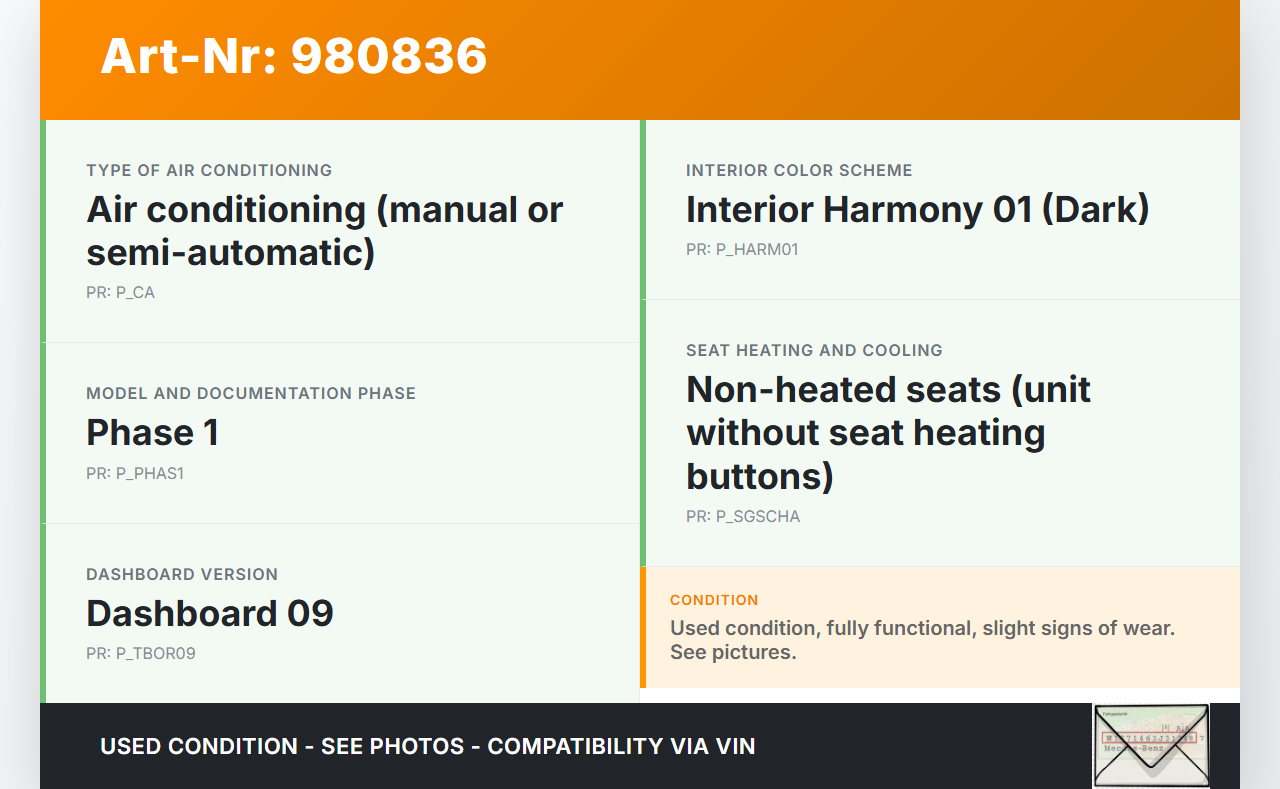Click the Type of Air Conditioning label
The width and height of the screenshot is (1280, 789).
pos(209,170)
